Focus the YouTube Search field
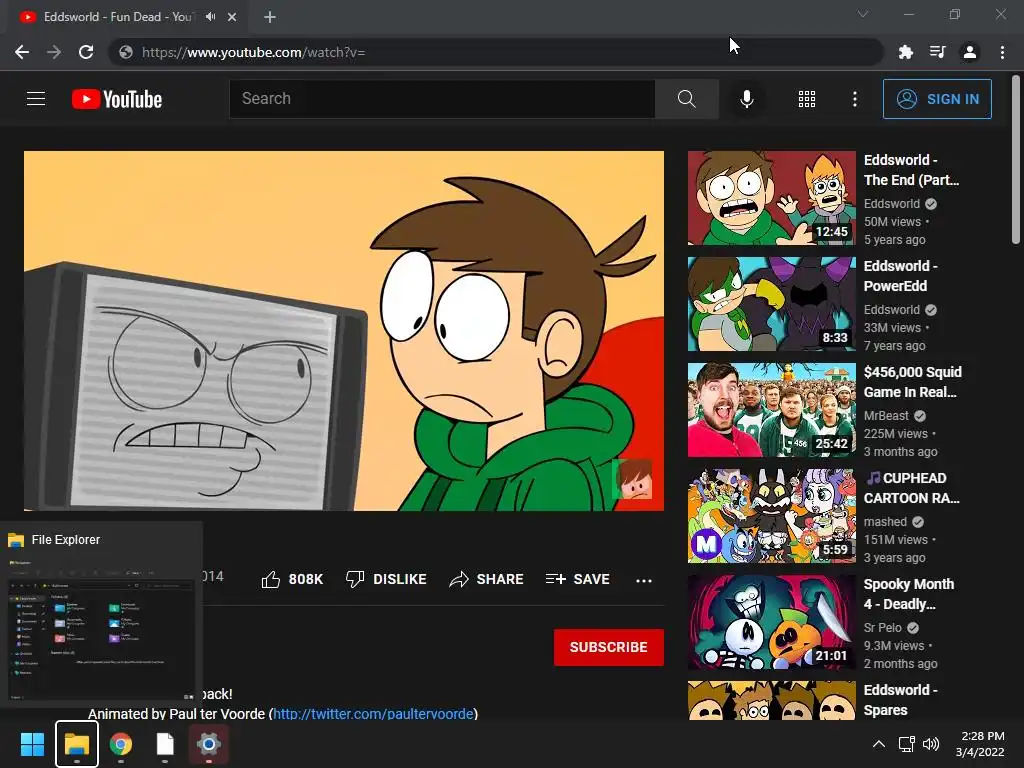The image size is (1024, 768). pyautogui.click(x=442, y=99)
